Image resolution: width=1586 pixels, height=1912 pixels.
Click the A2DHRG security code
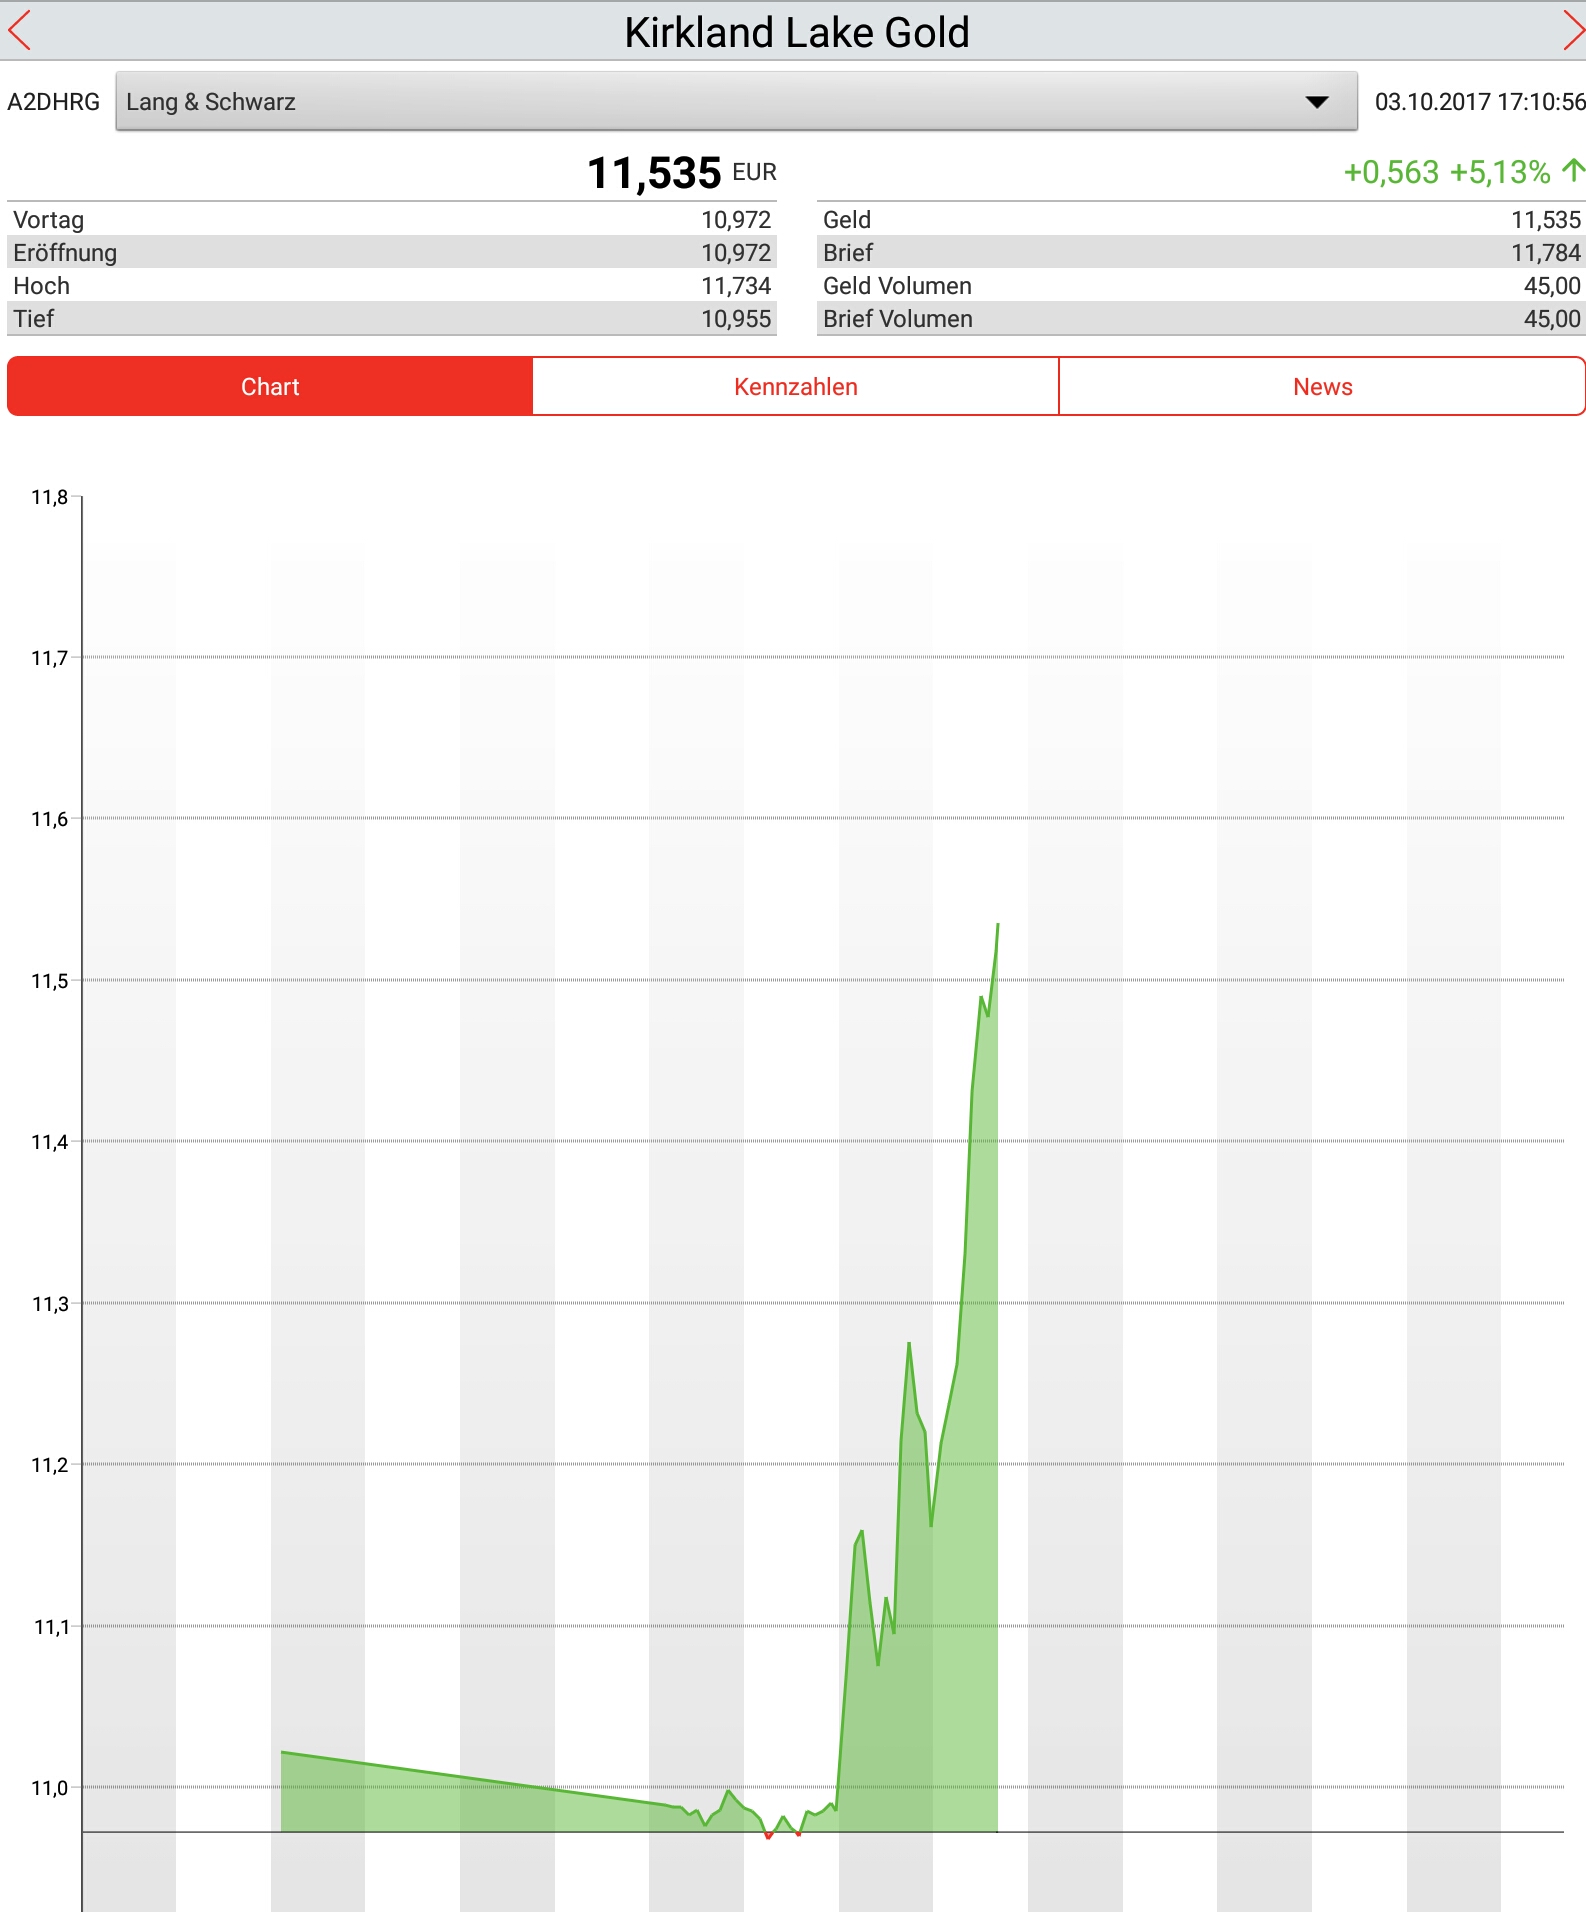coord(54,102)
